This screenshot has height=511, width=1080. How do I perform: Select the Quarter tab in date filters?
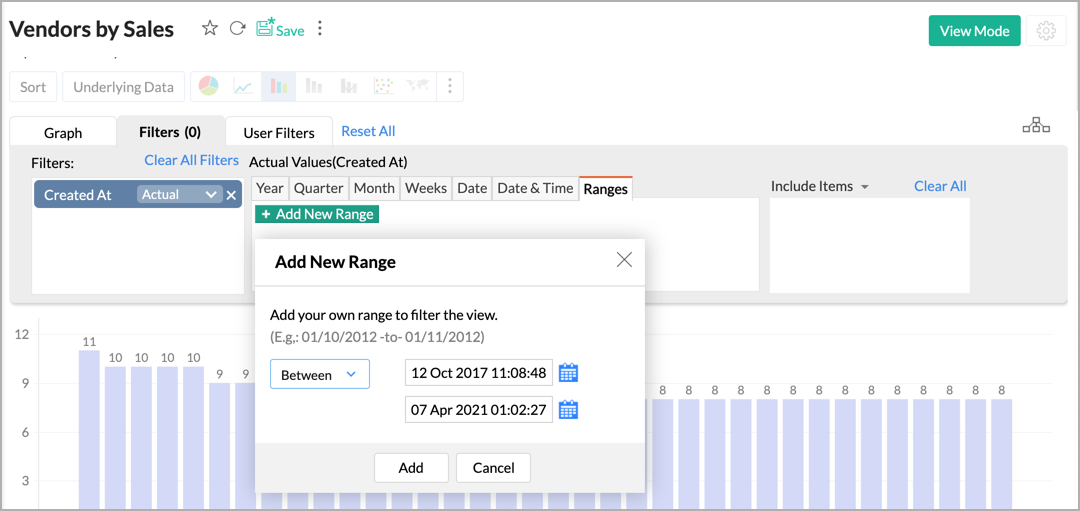pyautogui.click(x=318, y=188)
